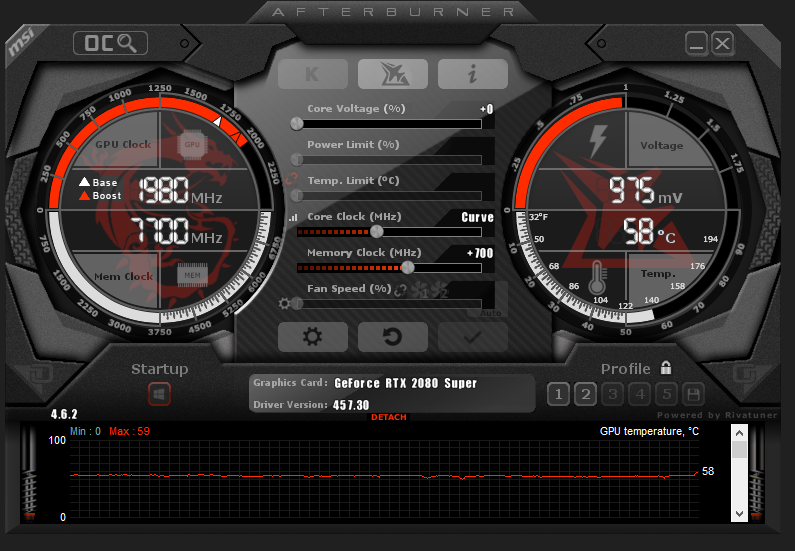The image size is (795, 551).
Task: Open the information i button
Action: click(x=473, y=74)
